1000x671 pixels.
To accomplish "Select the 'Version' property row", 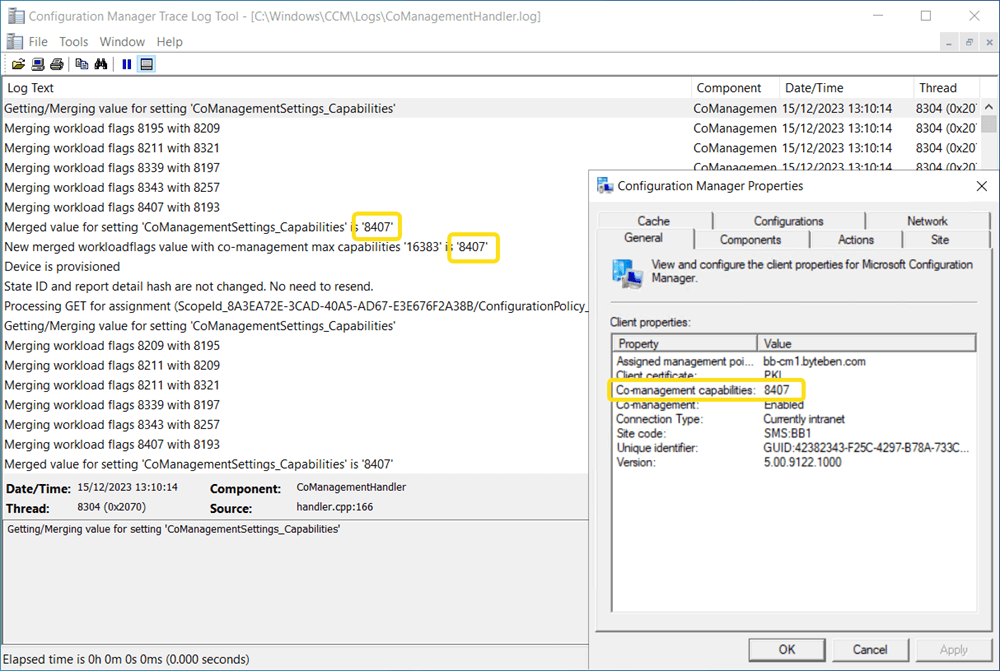I will [x=793, y=462].
